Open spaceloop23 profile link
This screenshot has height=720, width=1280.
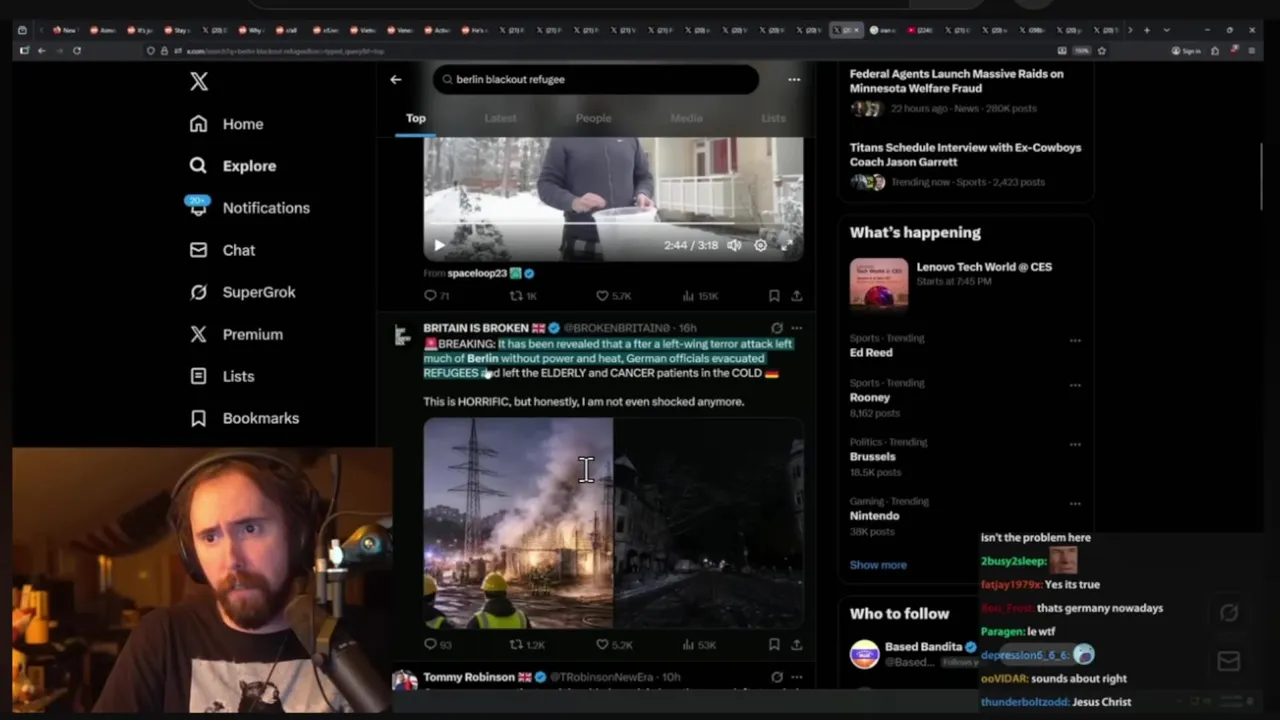tap(477, 273)
